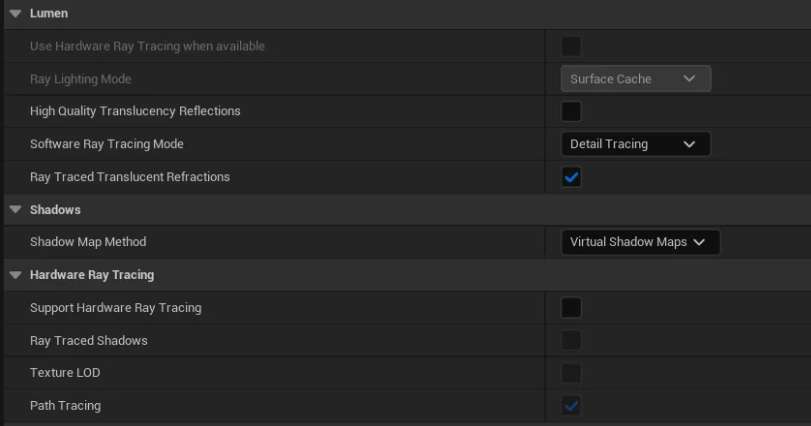Screen dimensions: 811x426
Task: Uncheck Ray Traced Translucent Refractions
Action: [x=571, y=177]
